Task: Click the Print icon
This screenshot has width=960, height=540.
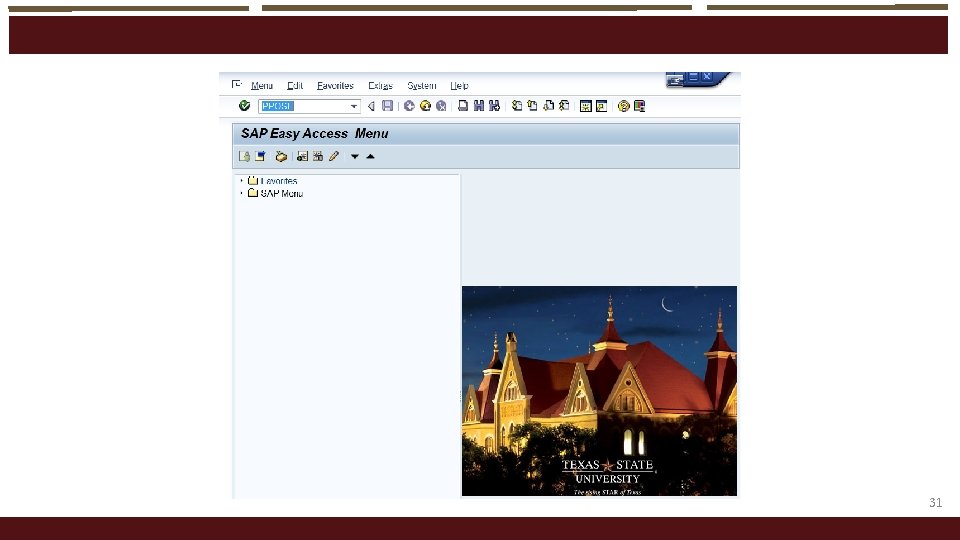Action: [x=463, y=106]
